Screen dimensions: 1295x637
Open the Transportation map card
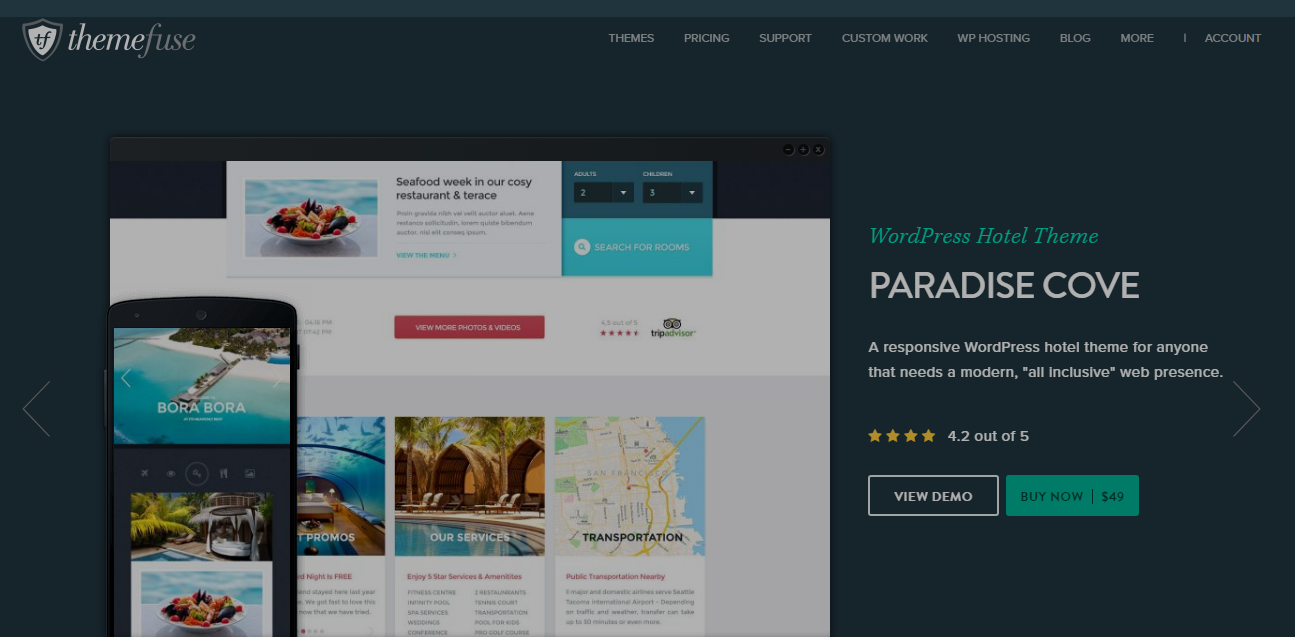point(630,486)
